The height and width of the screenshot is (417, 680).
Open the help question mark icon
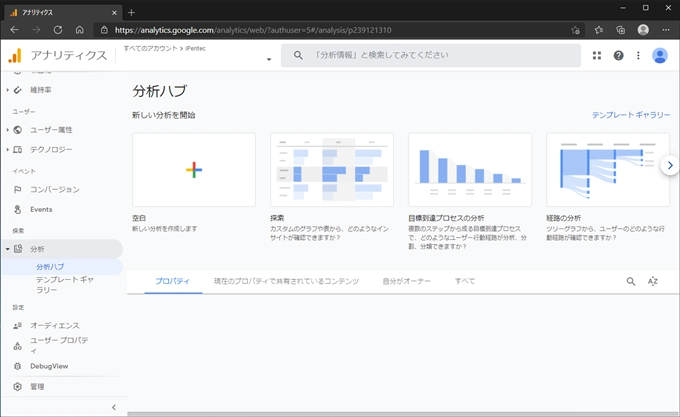(x=618, y=55)
